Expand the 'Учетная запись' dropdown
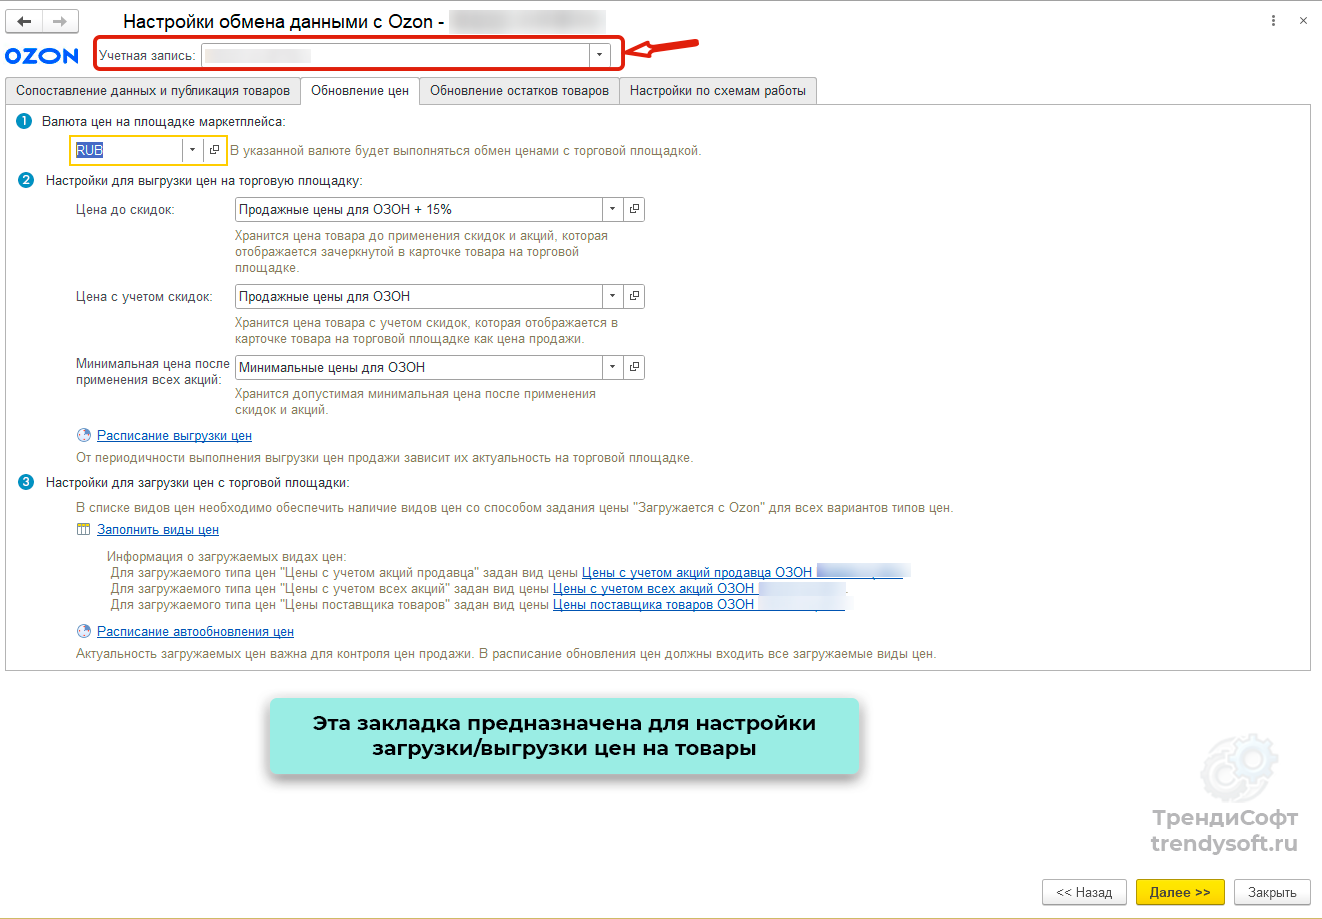This screenshot has height=919, width=1322. point(599,56)
